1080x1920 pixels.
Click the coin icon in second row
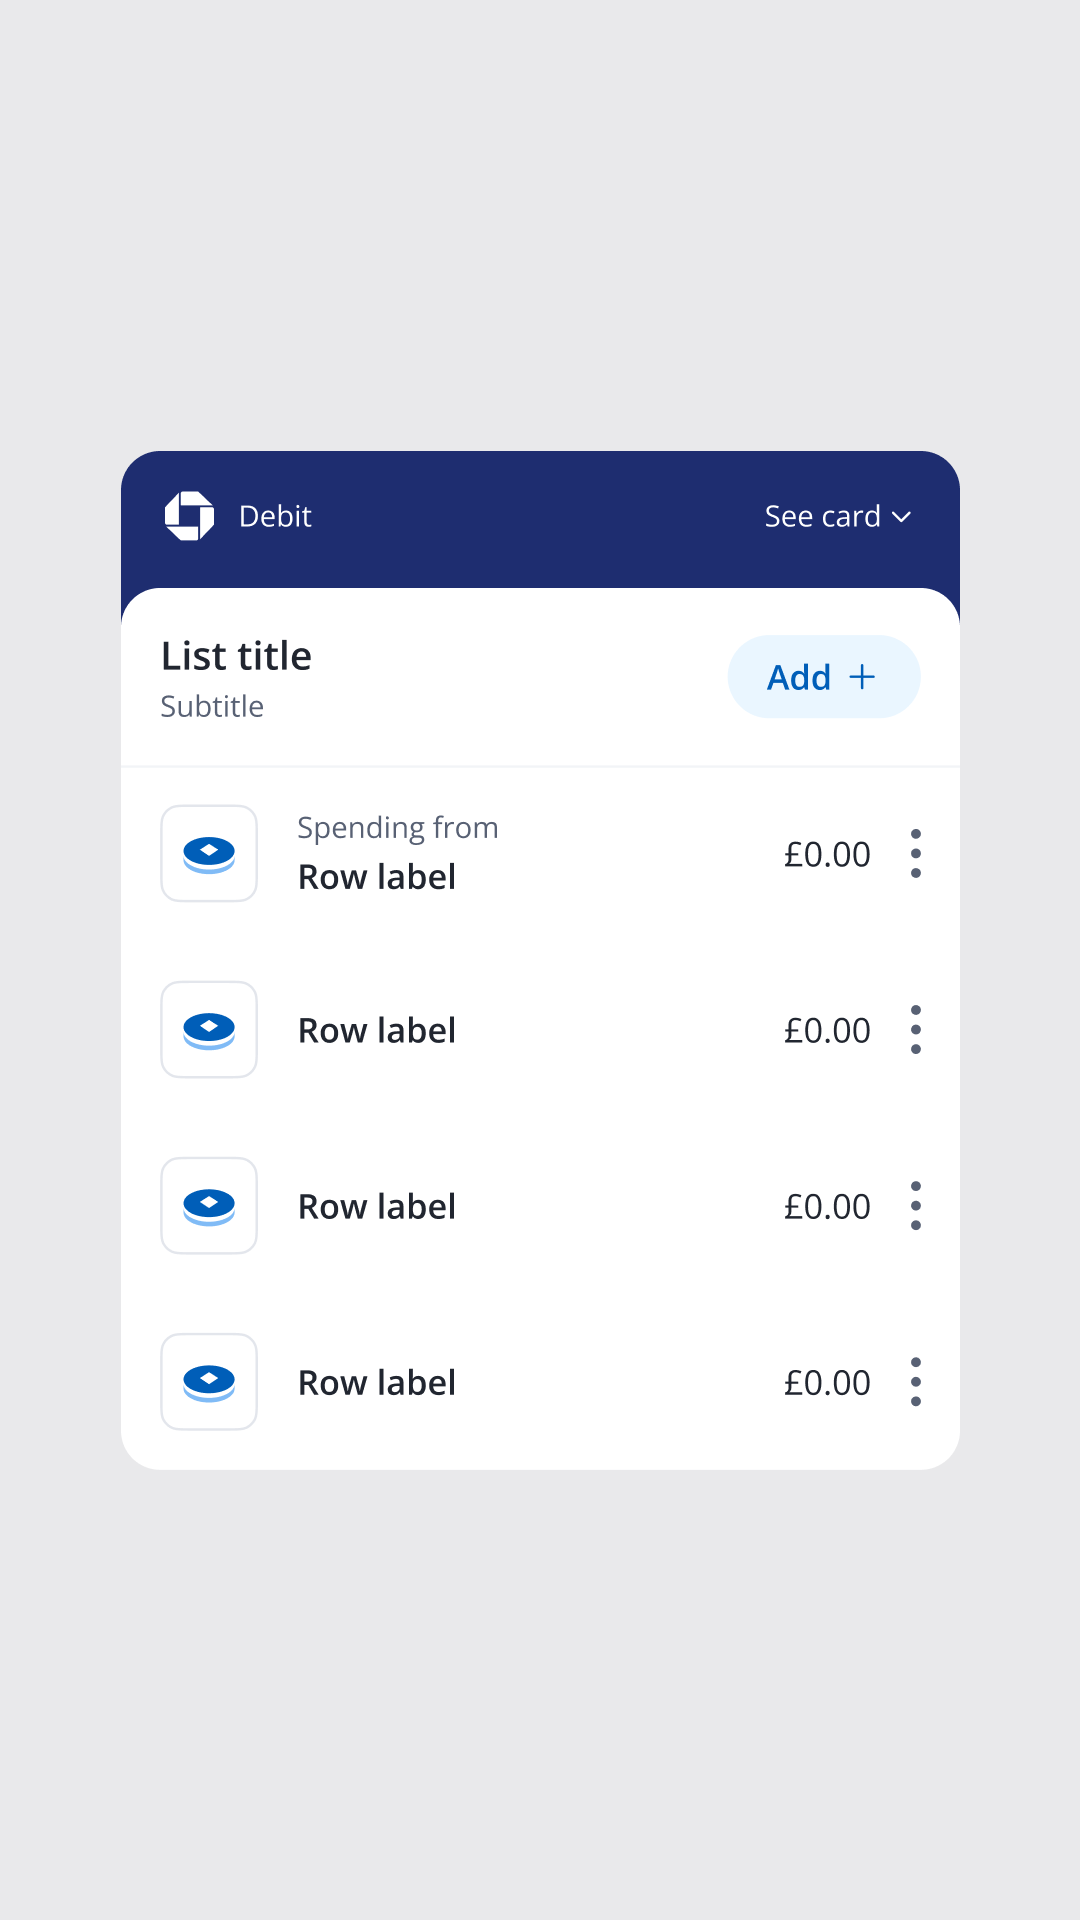coord(209,1030)
